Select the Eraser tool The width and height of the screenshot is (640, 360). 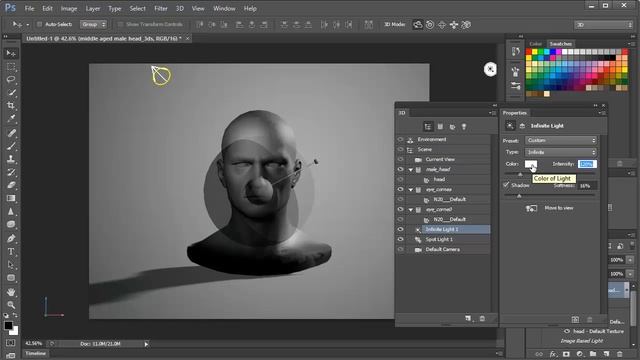[x=11, y=185]
